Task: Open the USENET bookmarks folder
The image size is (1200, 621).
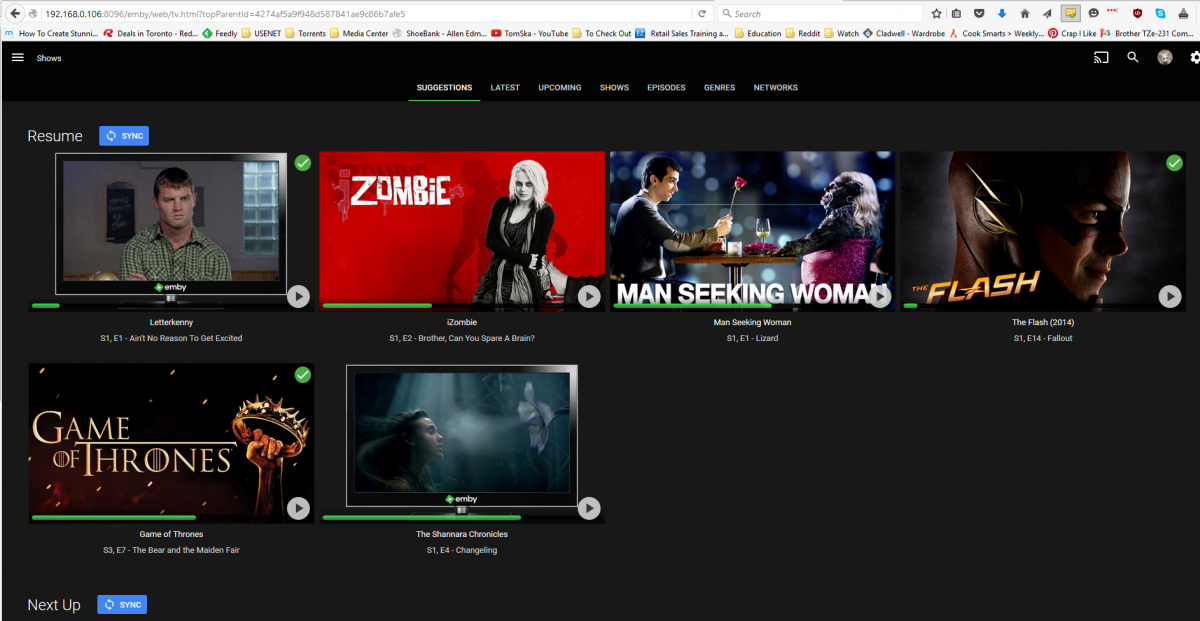Action: pos(261,33)
